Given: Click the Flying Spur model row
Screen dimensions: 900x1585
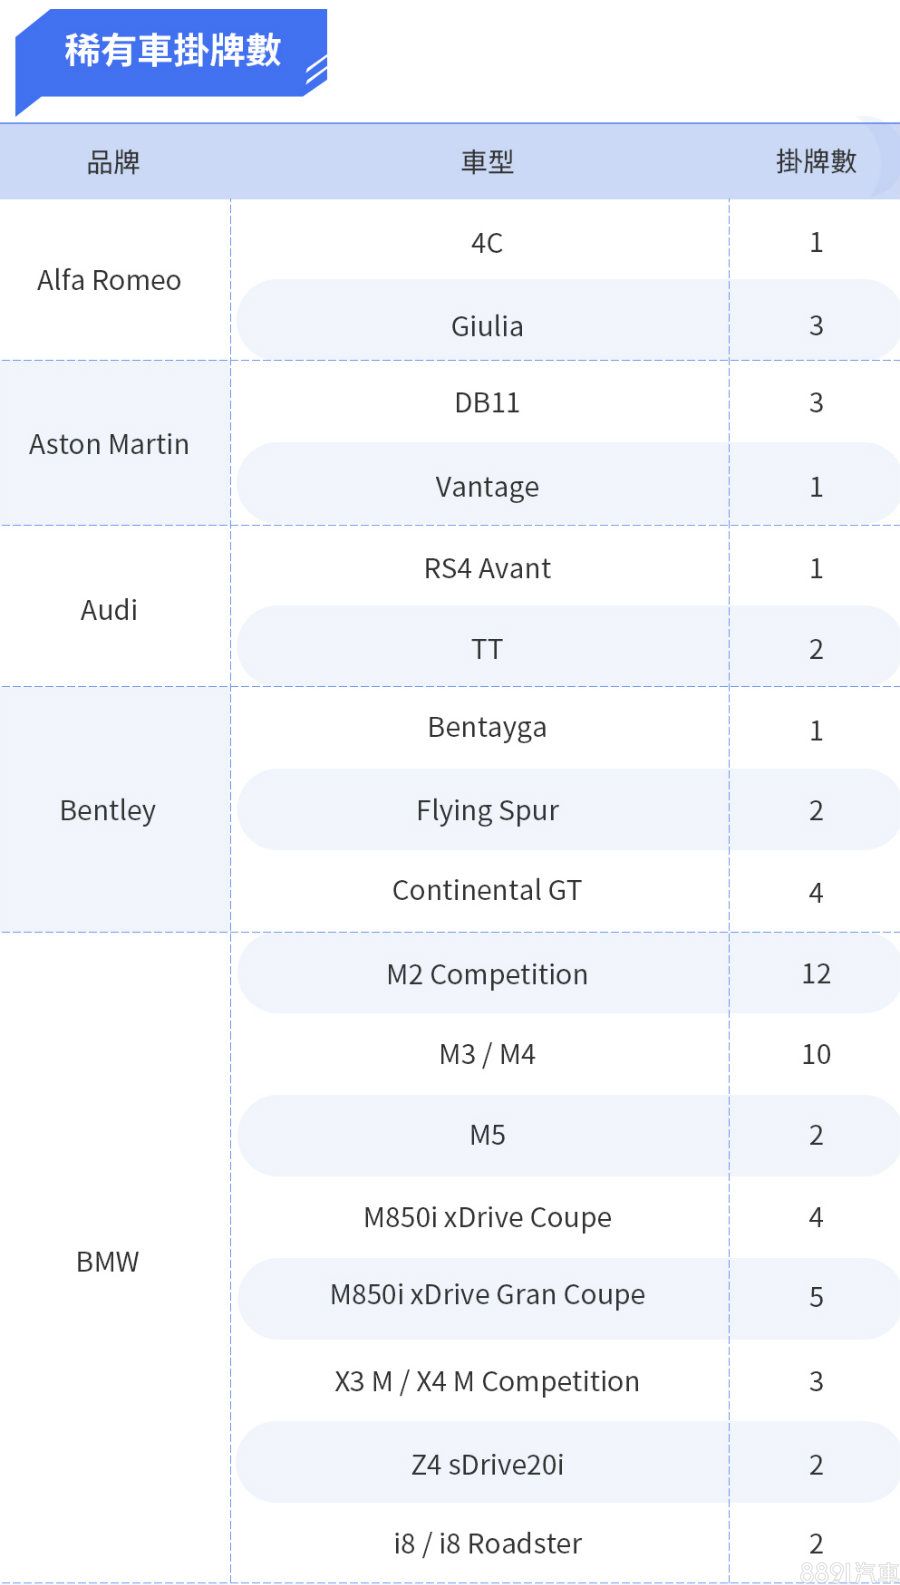Looking at the screenshot, I should (x=487, y=810).
